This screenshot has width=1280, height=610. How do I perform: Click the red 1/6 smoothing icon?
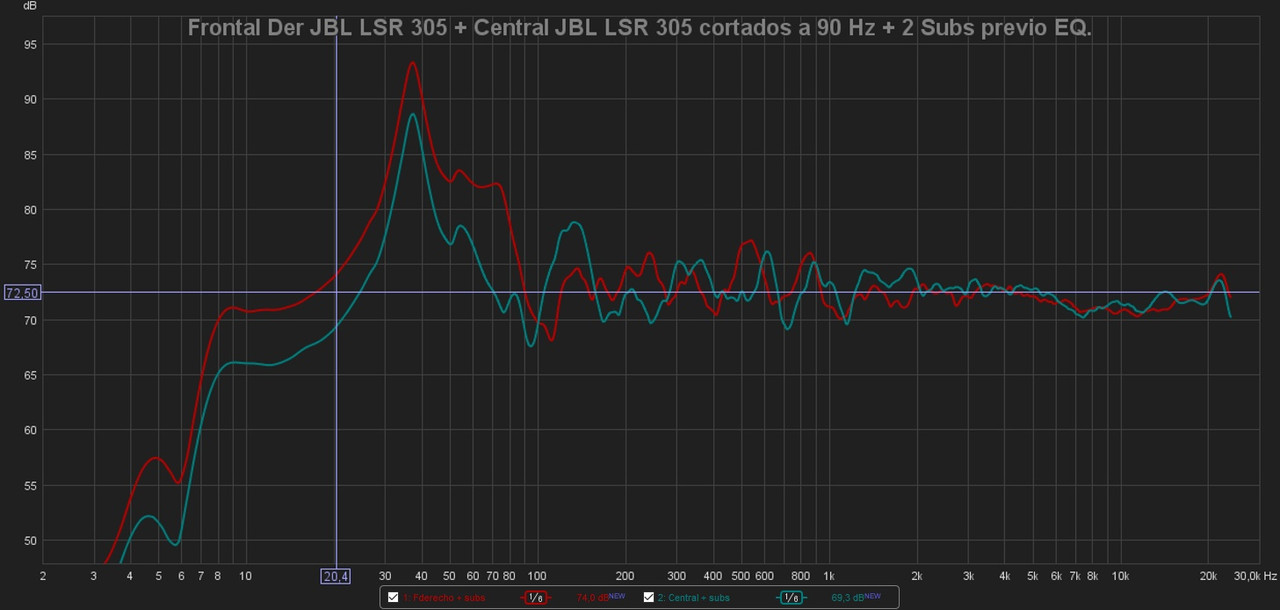pos(535,598)
